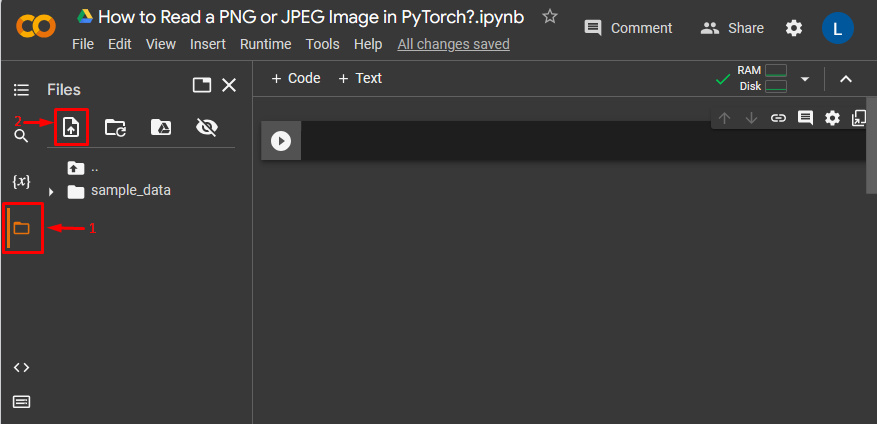Open the Insert menu
The height and width of the screenshot is (424, 877).
tap(207, 44)
